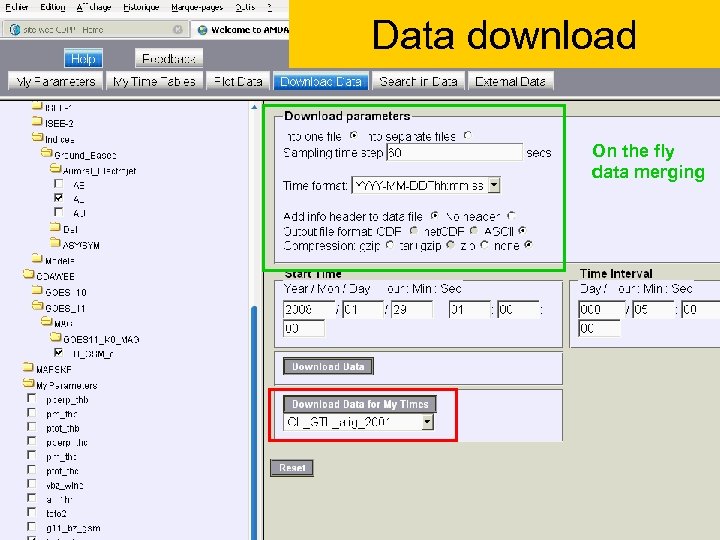Screen dimensions: 720x540
Task: Check the ptot_thb parameter checkbox
Action: [31, 427]
